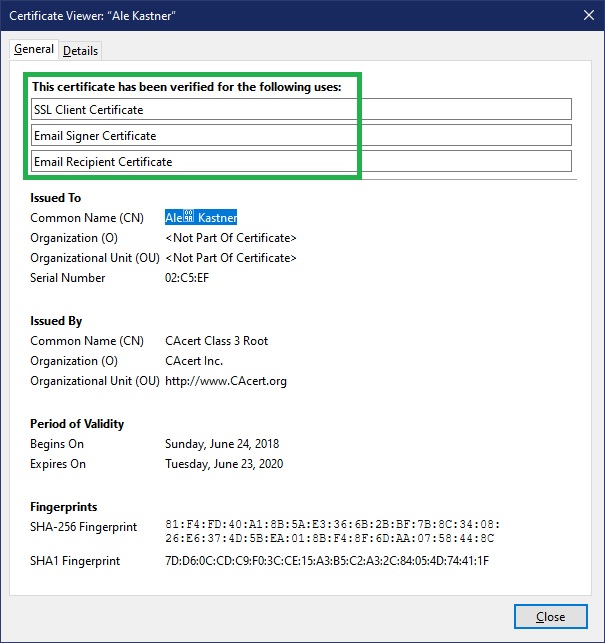The width and height of the screenshot is (605, 643).
Task: Click the CAcert Class 3 Root value
Action: pos(216,341)
